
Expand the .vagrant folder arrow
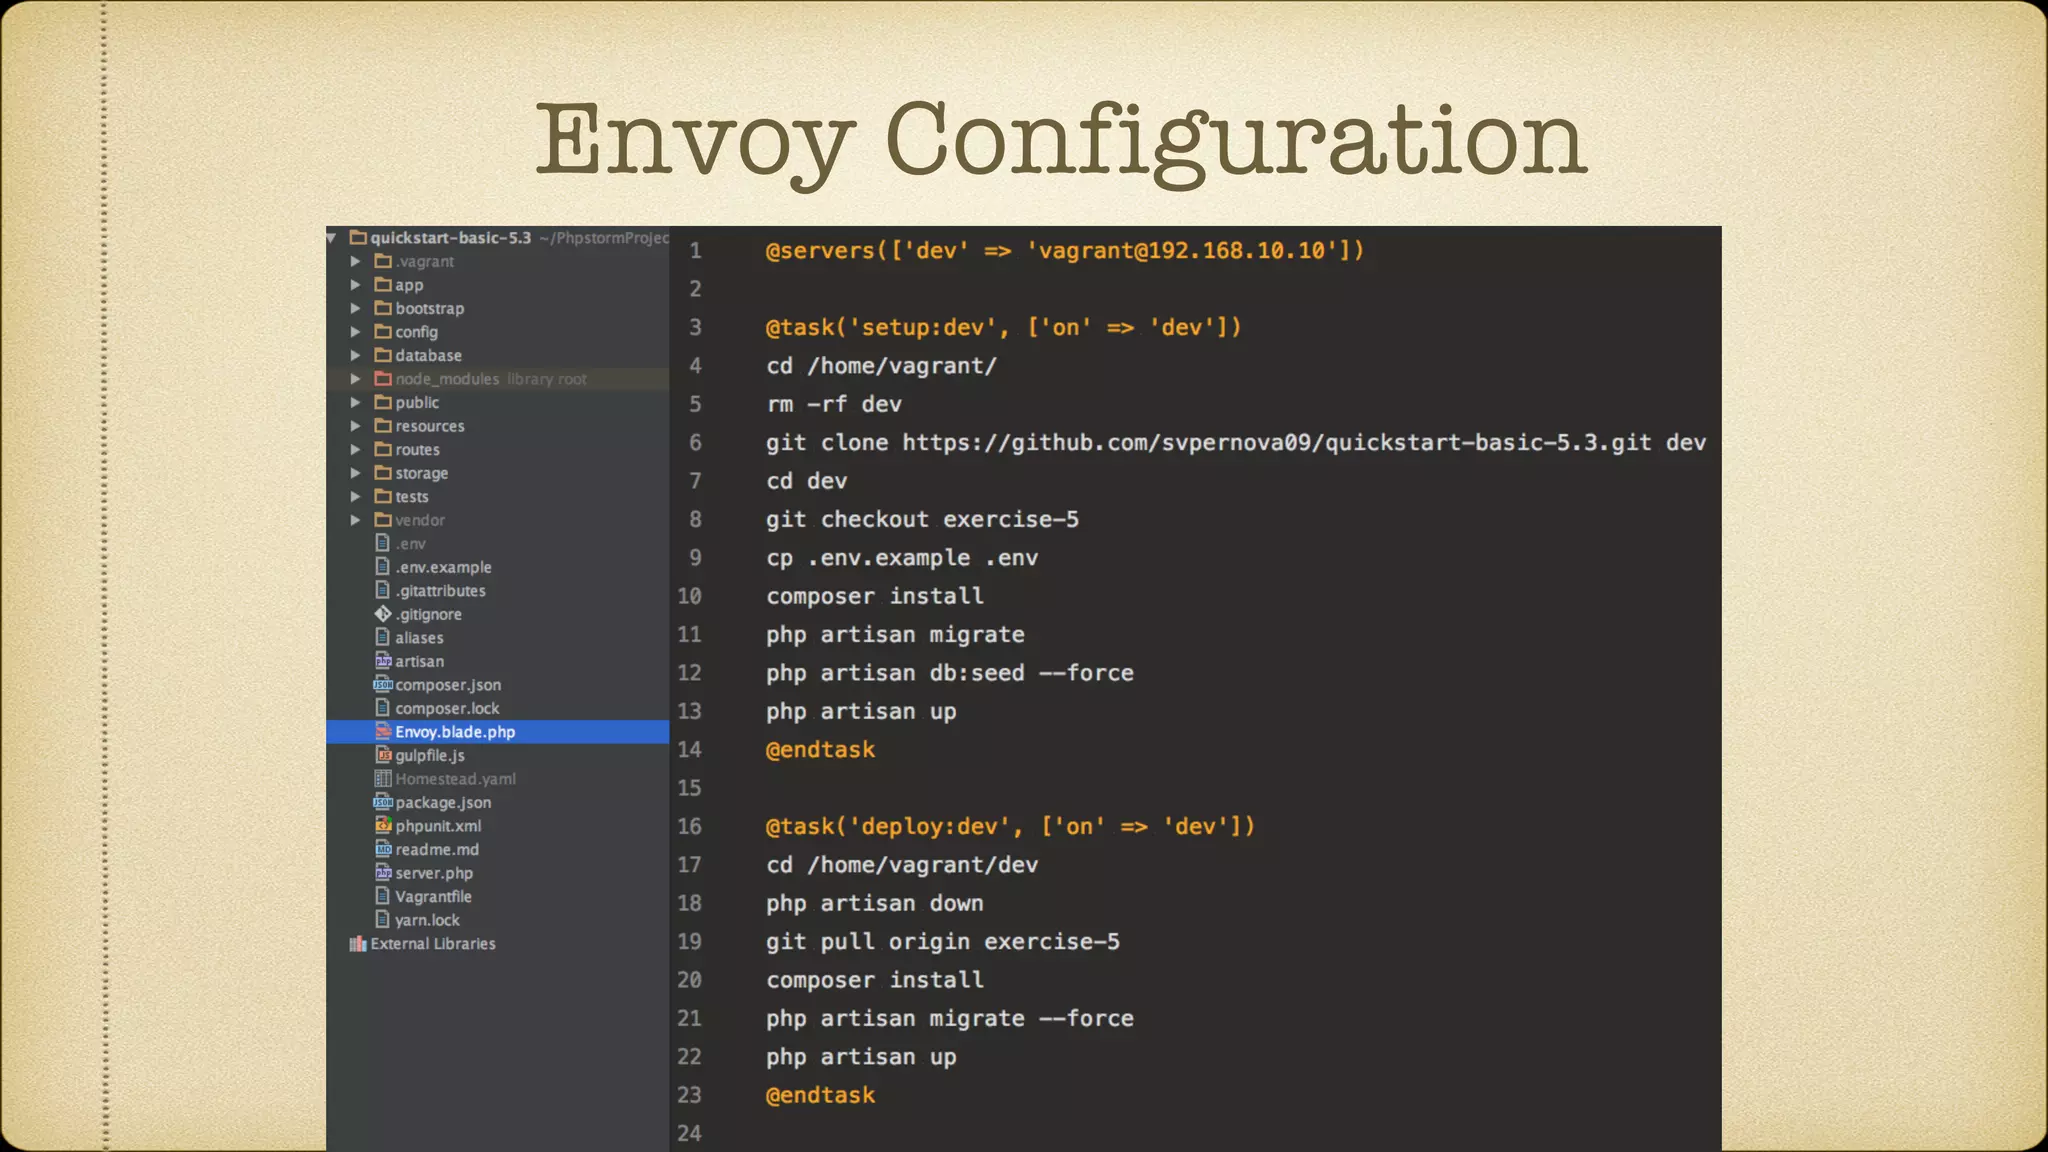(355, 261)
